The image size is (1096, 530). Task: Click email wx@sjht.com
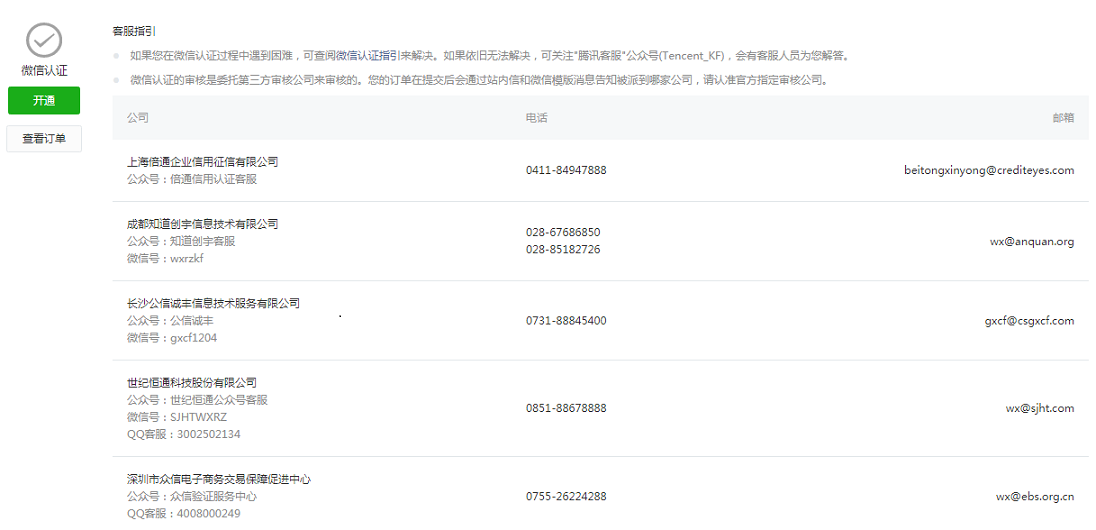[1040, 408]
